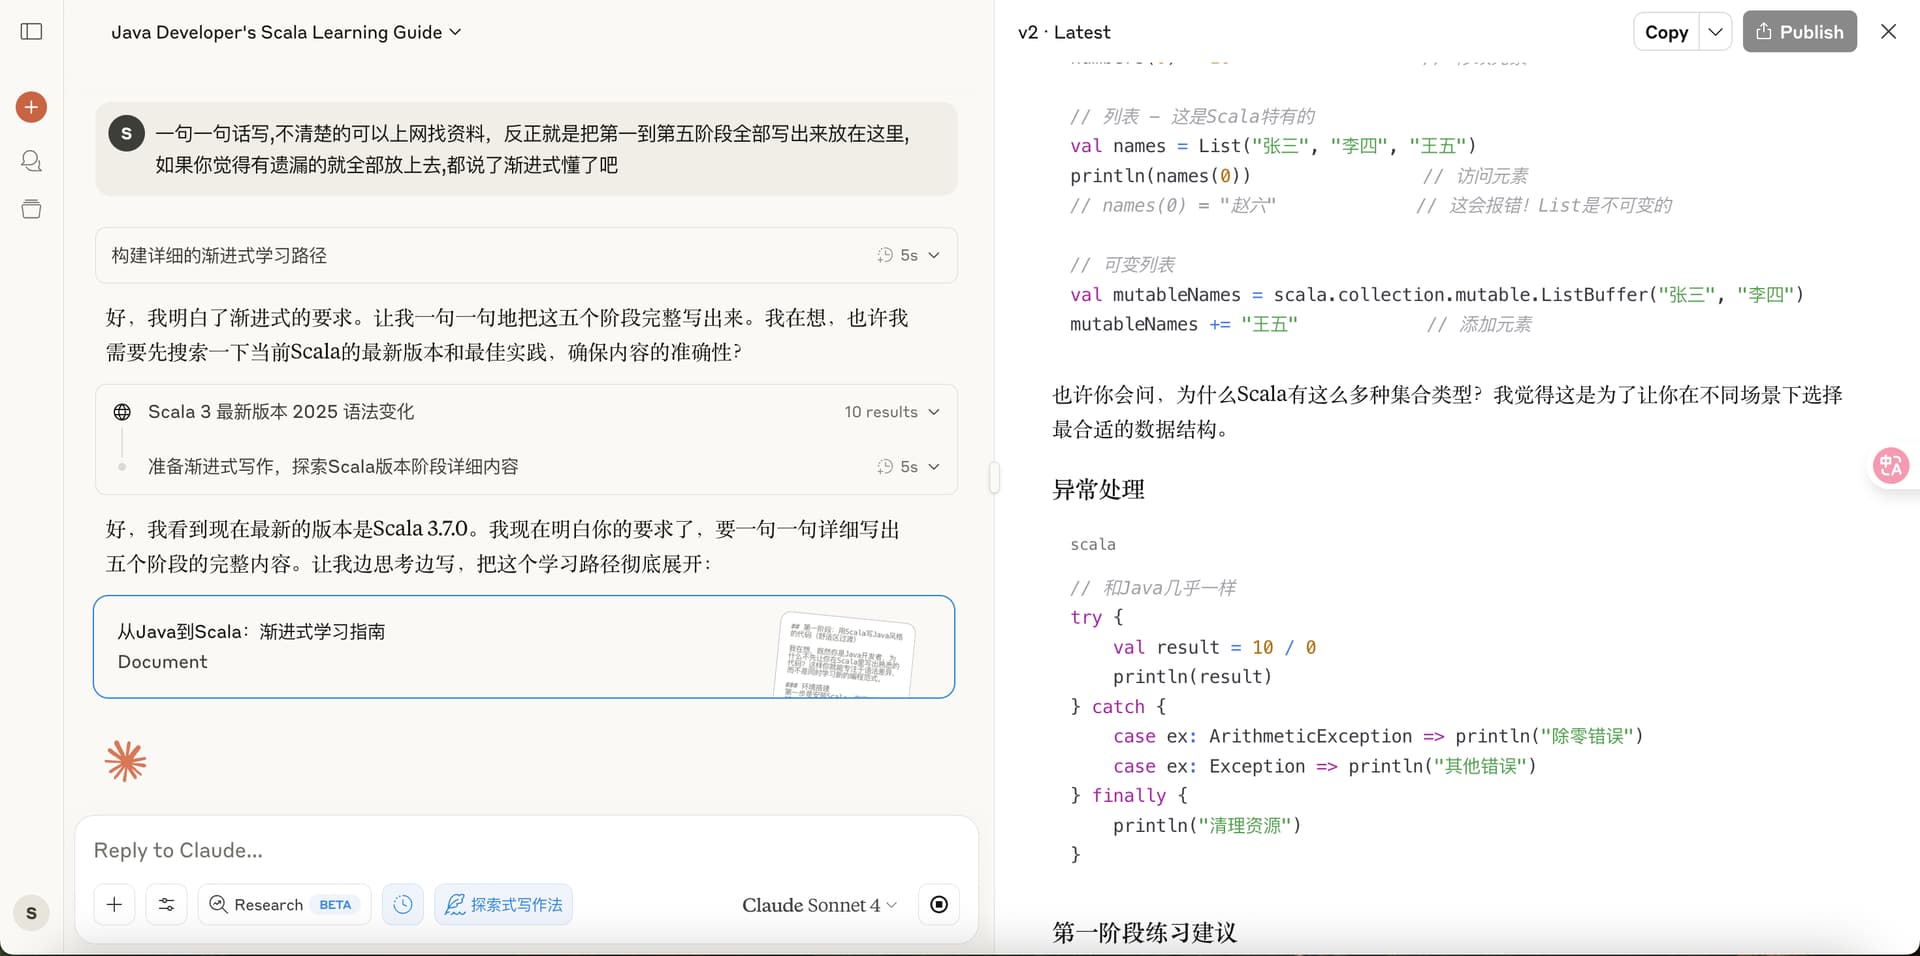Click the scala language label above code block
This screenshot has width=1920, height=956.
pos(1092,544)
